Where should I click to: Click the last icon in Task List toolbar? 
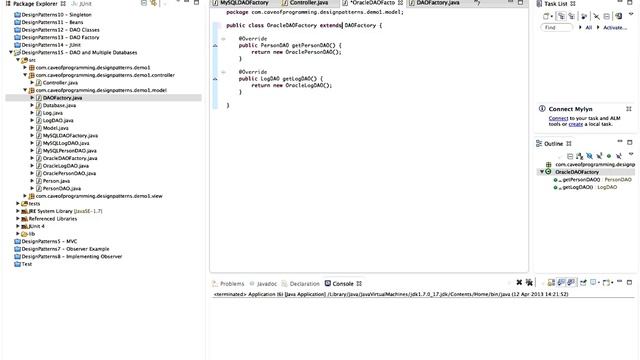click(x=619, y=16)
